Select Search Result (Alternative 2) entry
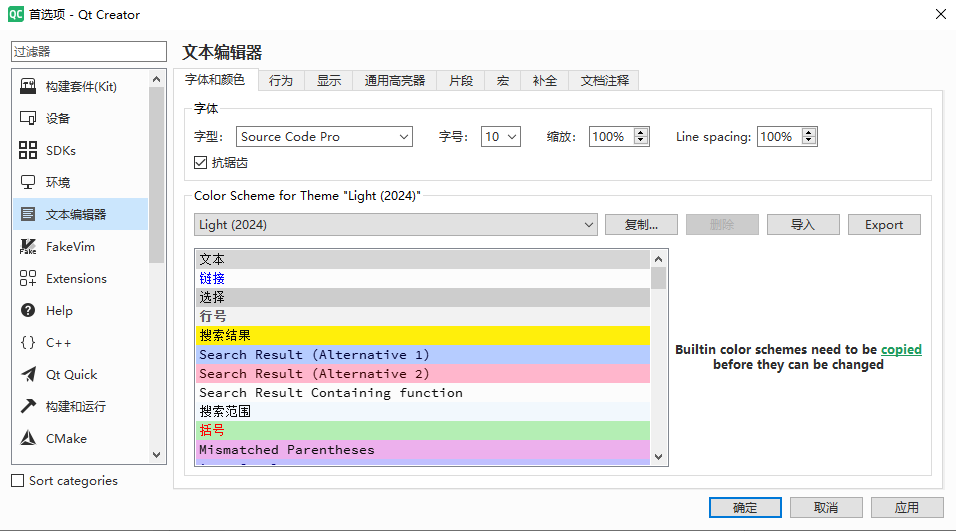The height and width of the screenshot is (532, 968). tap(423, 374)
